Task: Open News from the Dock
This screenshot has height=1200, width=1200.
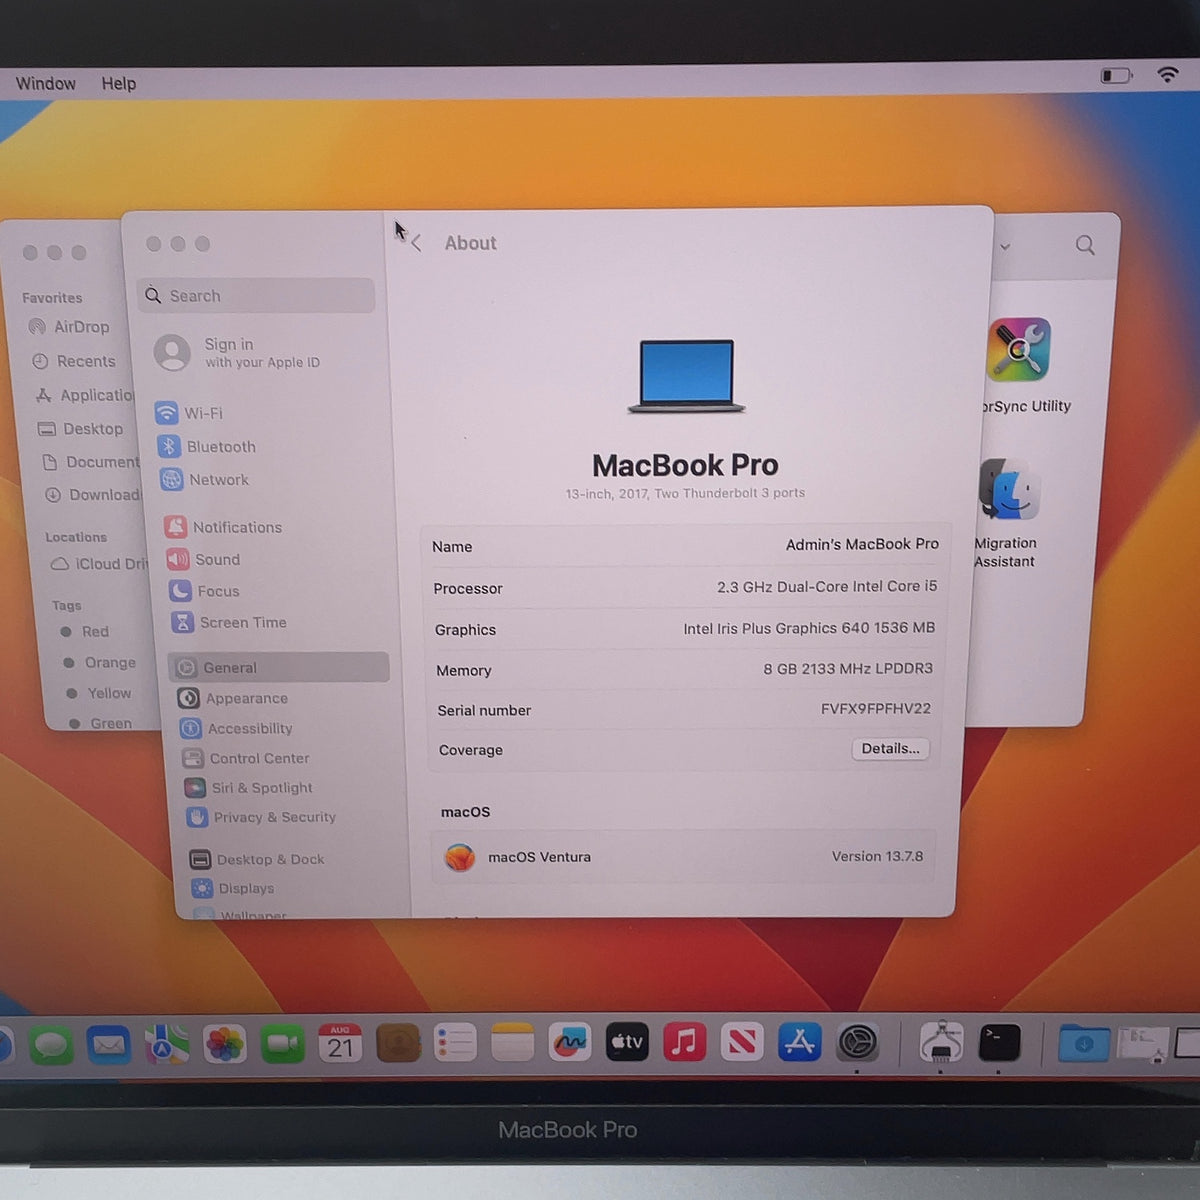Action: pyautogui.click(x=742, y=1043)
